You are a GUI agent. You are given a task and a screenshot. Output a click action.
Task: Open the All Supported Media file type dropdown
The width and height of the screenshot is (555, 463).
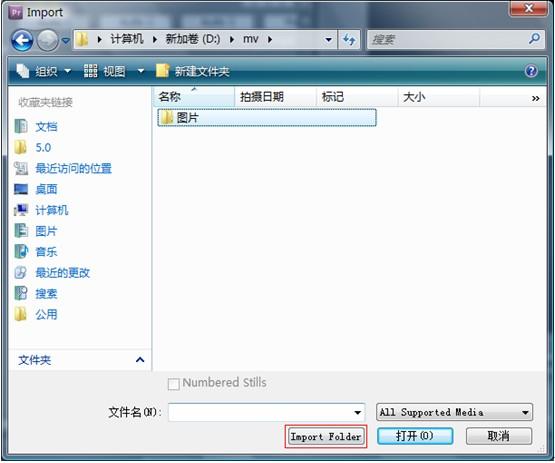click(454, 412)
